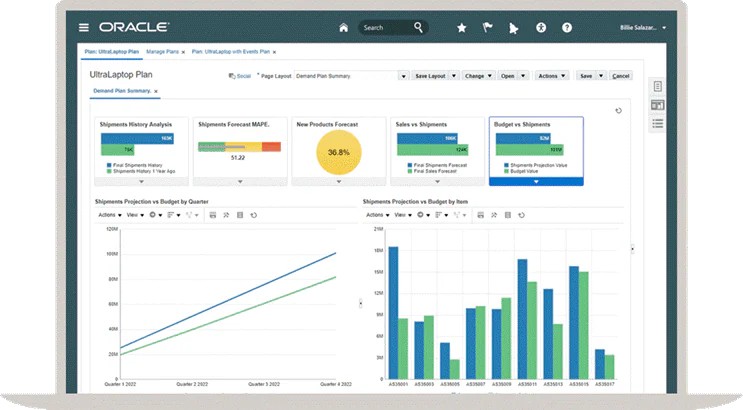The width and height of the screenshot is (743, 410).
Task: Expand the Sales vs Shipments tile
Action: (437, 182)
